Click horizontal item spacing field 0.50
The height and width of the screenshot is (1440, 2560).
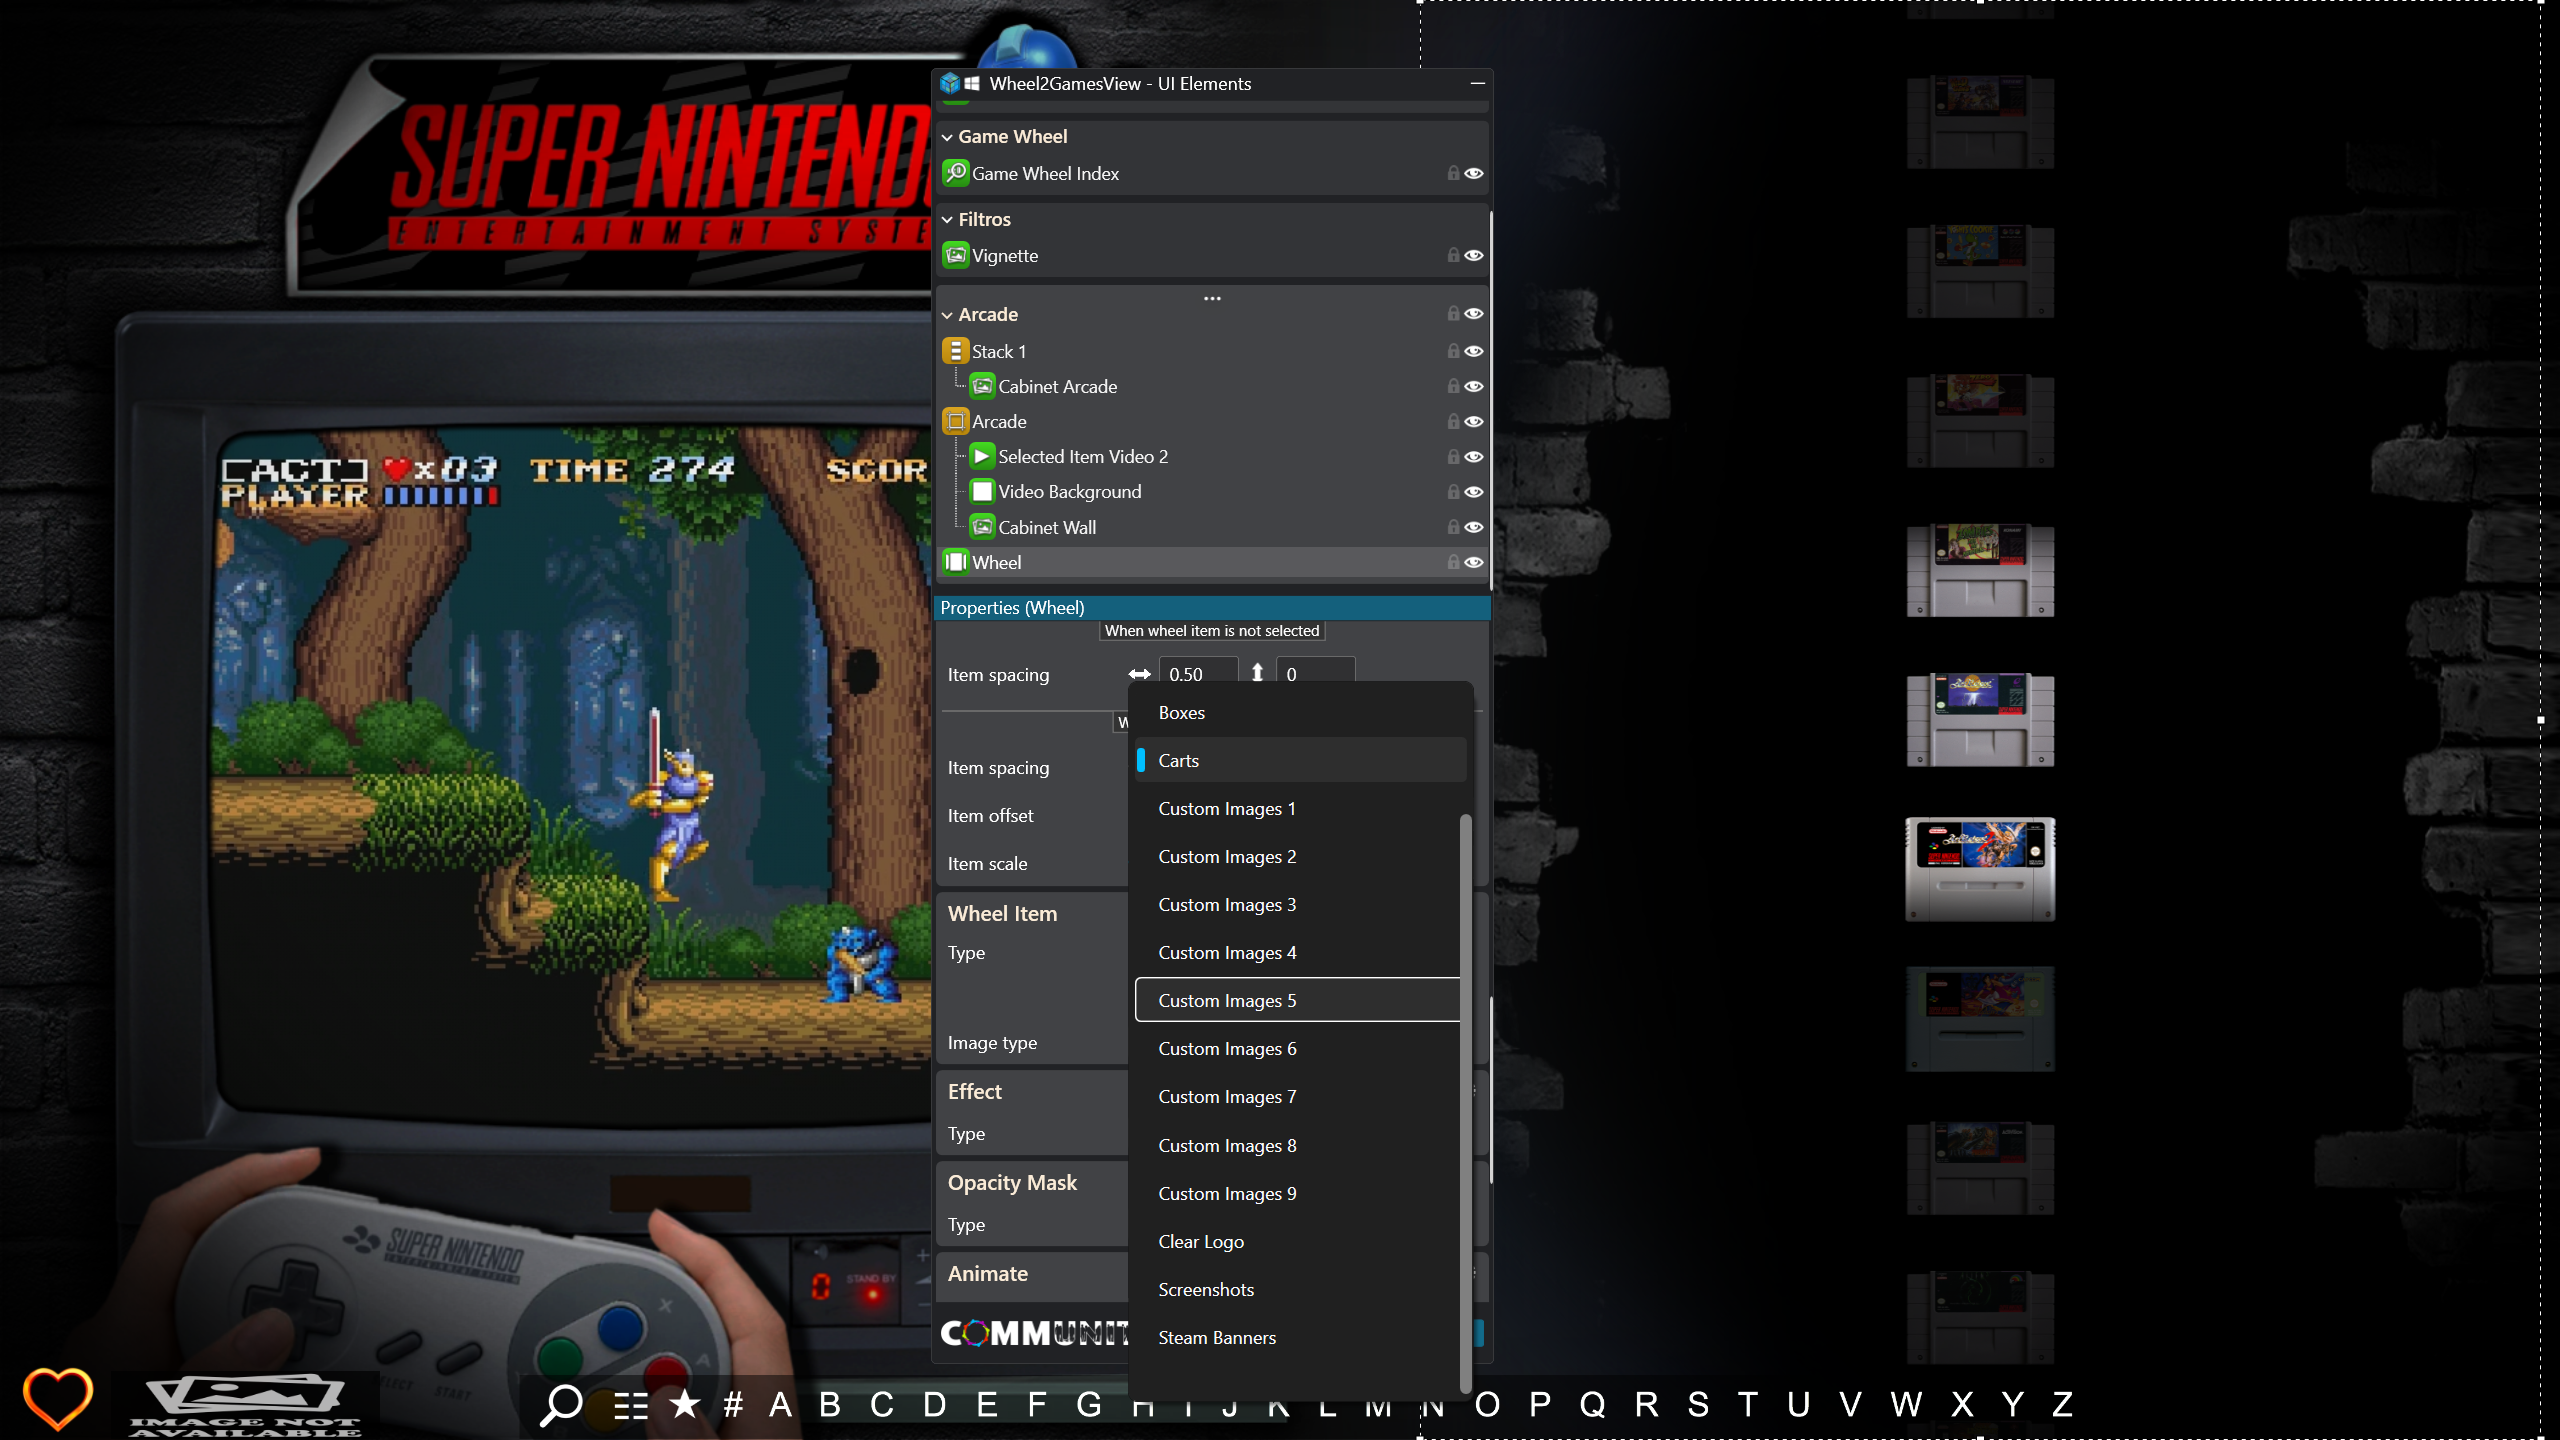[1198, 673]
